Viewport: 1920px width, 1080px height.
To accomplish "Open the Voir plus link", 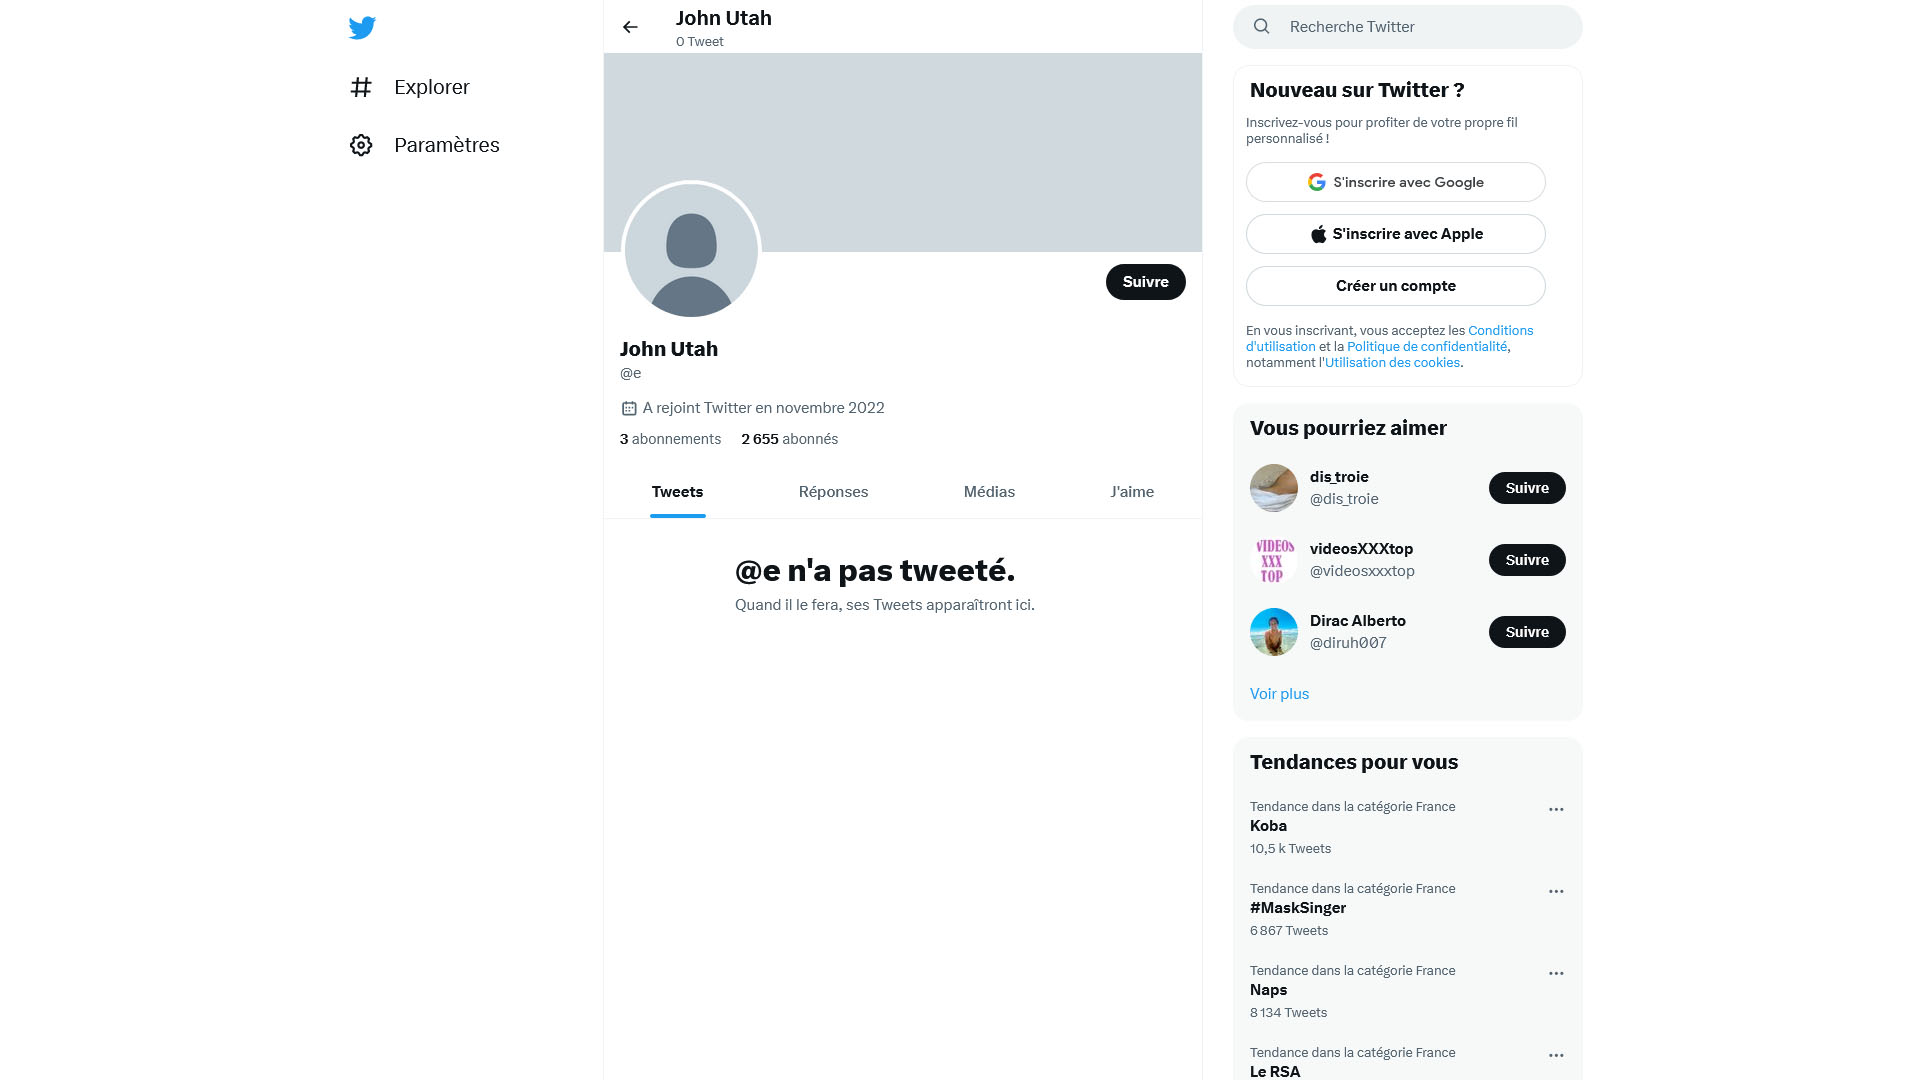I will point(1279,694).
